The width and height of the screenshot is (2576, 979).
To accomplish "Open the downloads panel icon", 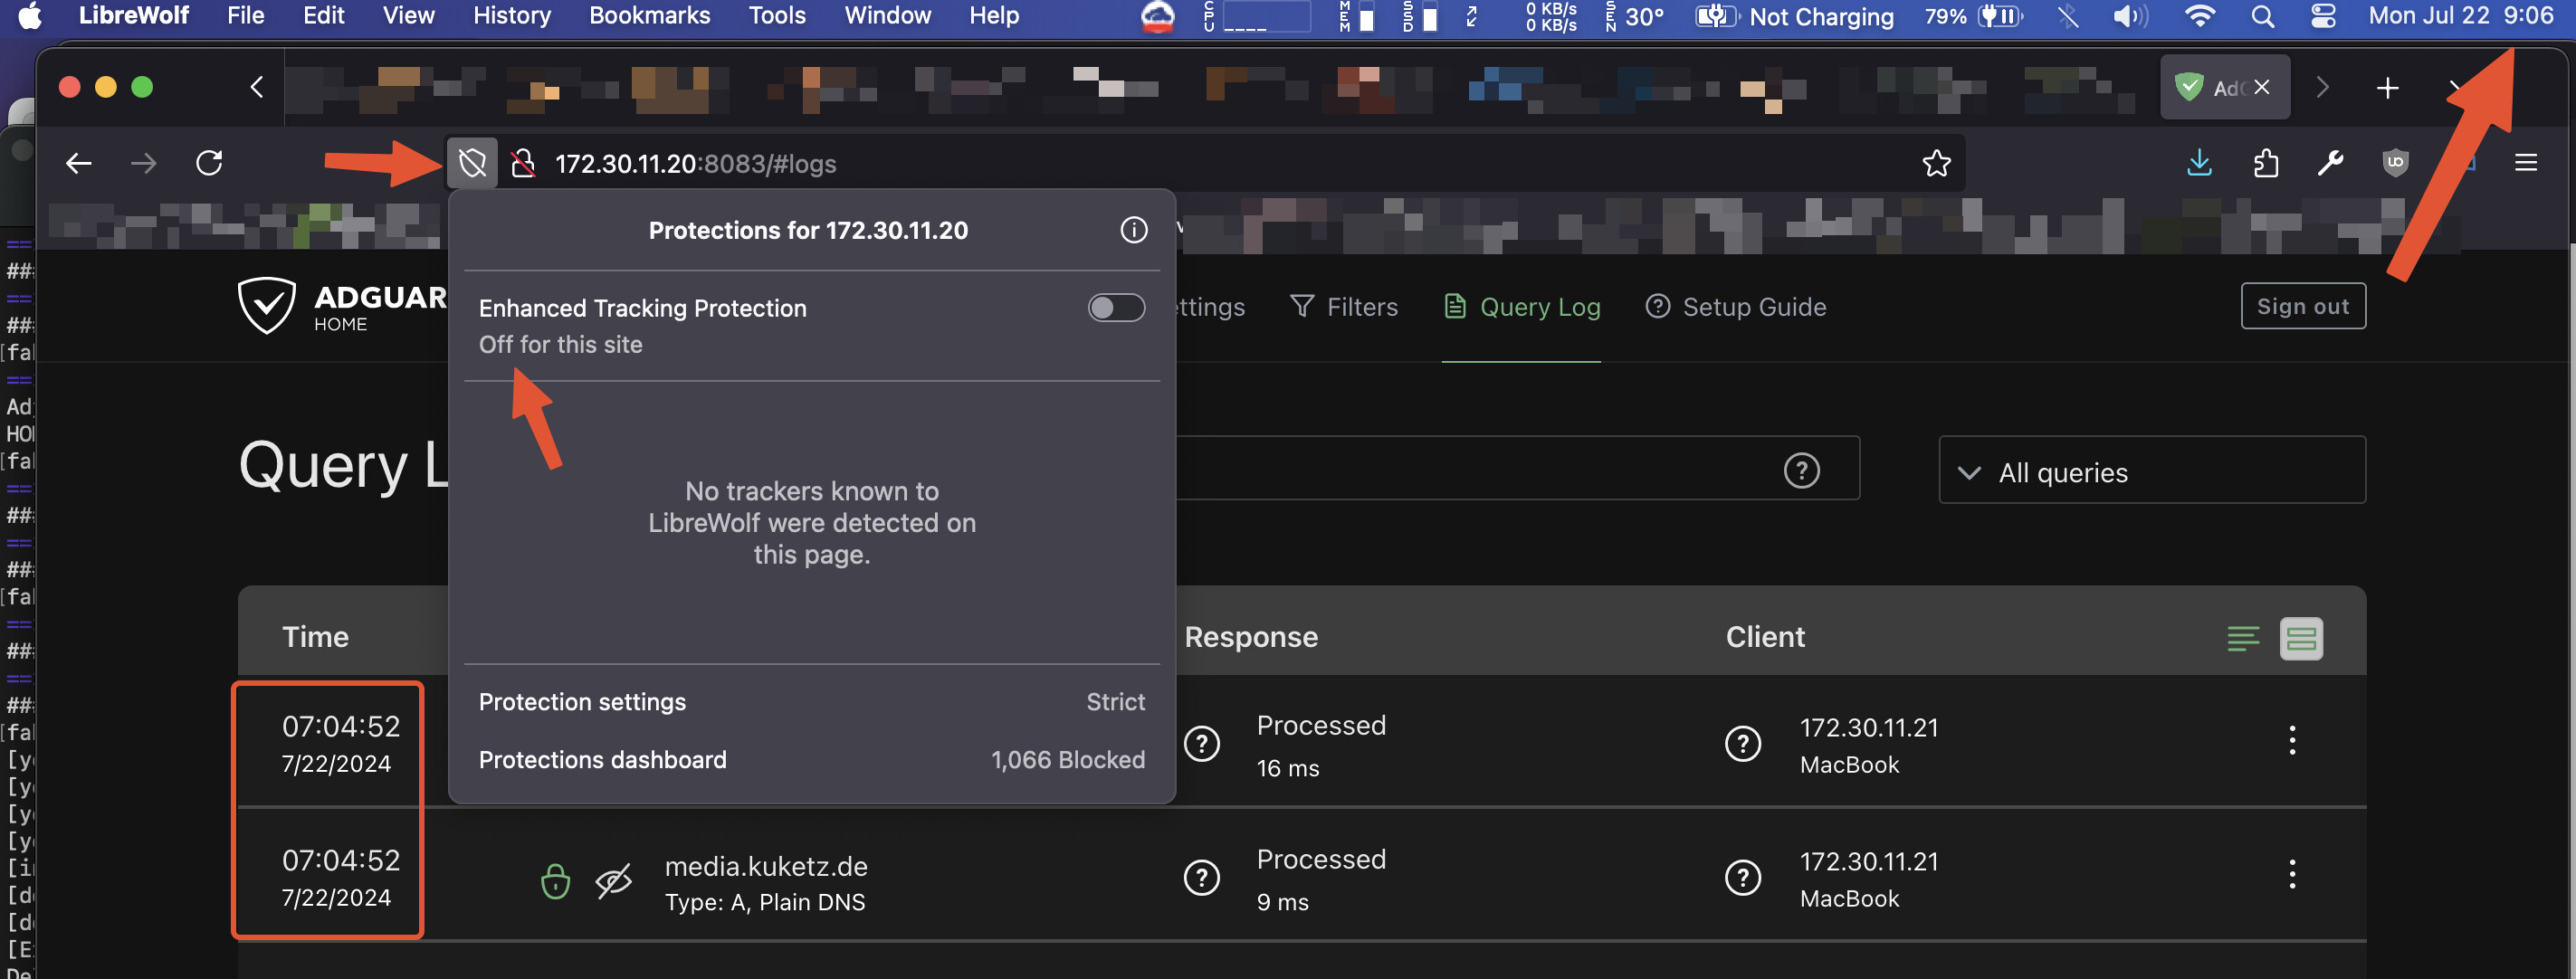I will coord(2199,163).
